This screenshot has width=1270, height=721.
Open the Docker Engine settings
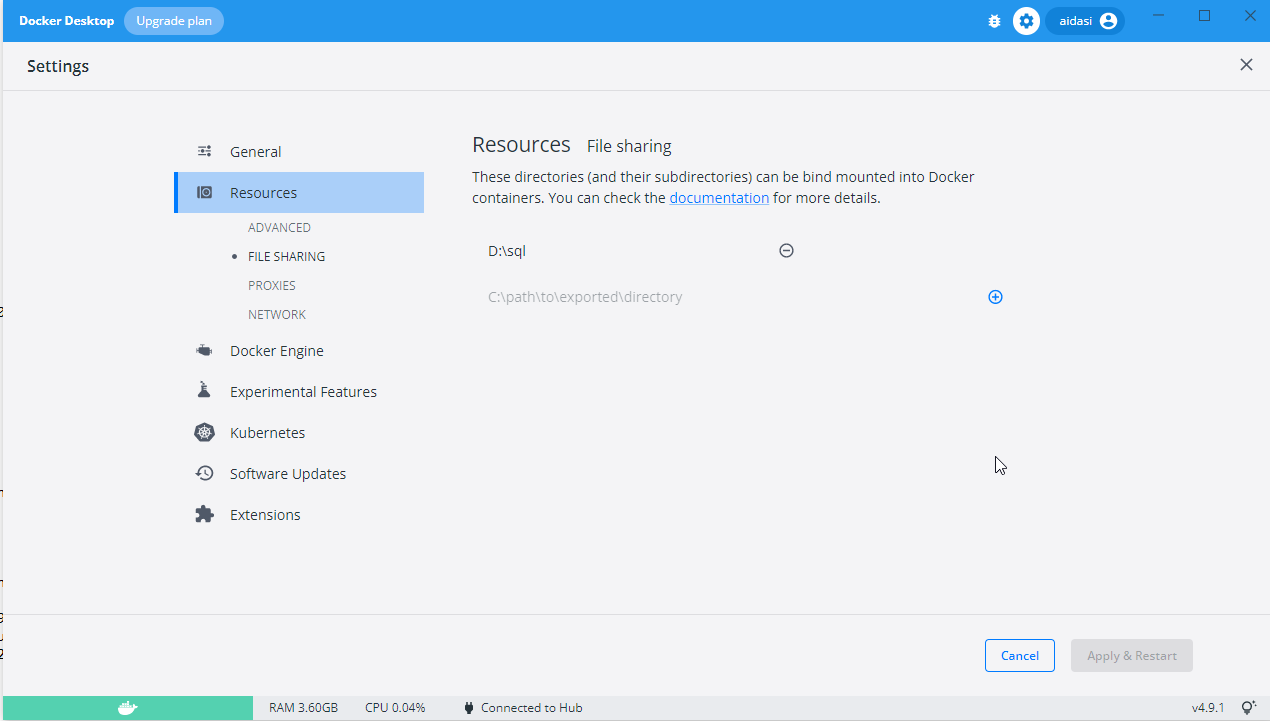pyautogui.click(x=276, y=351)
